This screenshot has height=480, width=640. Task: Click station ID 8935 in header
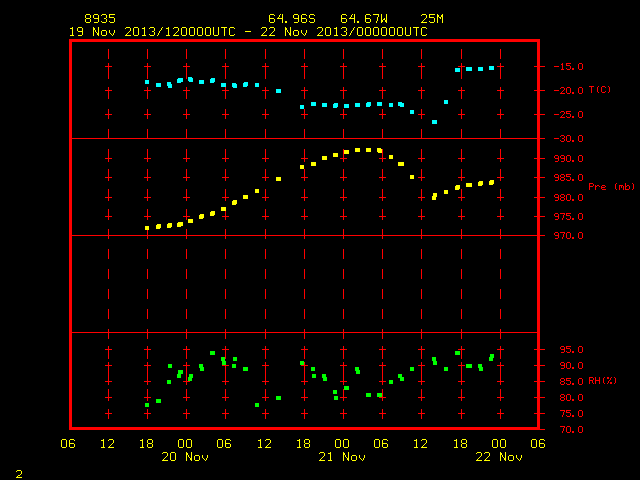click(100, 19)
